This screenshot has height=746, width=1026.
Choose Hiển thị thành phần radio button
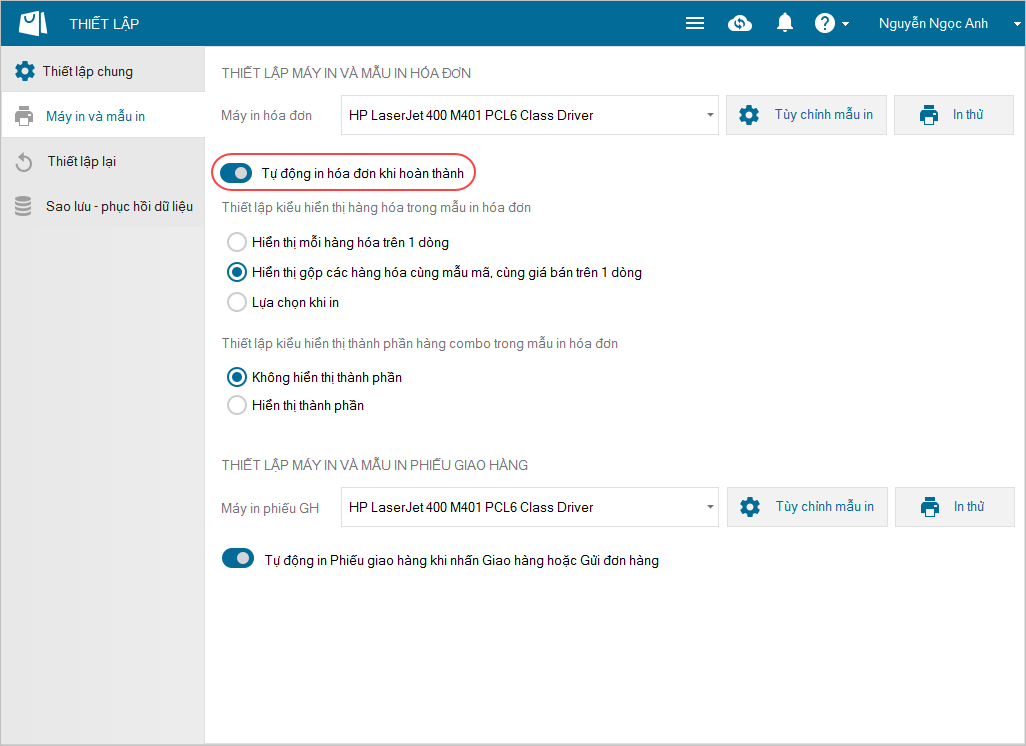[237, 405]
